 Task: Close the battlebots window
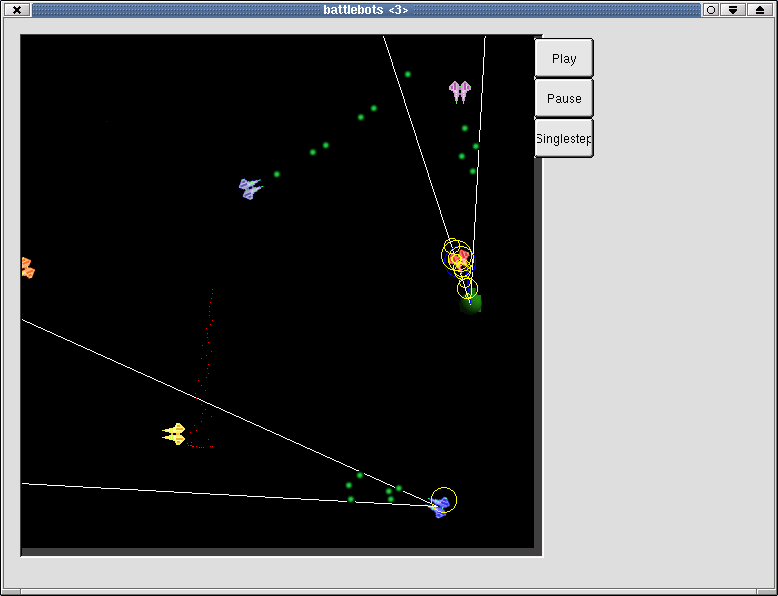coord(16,10)
